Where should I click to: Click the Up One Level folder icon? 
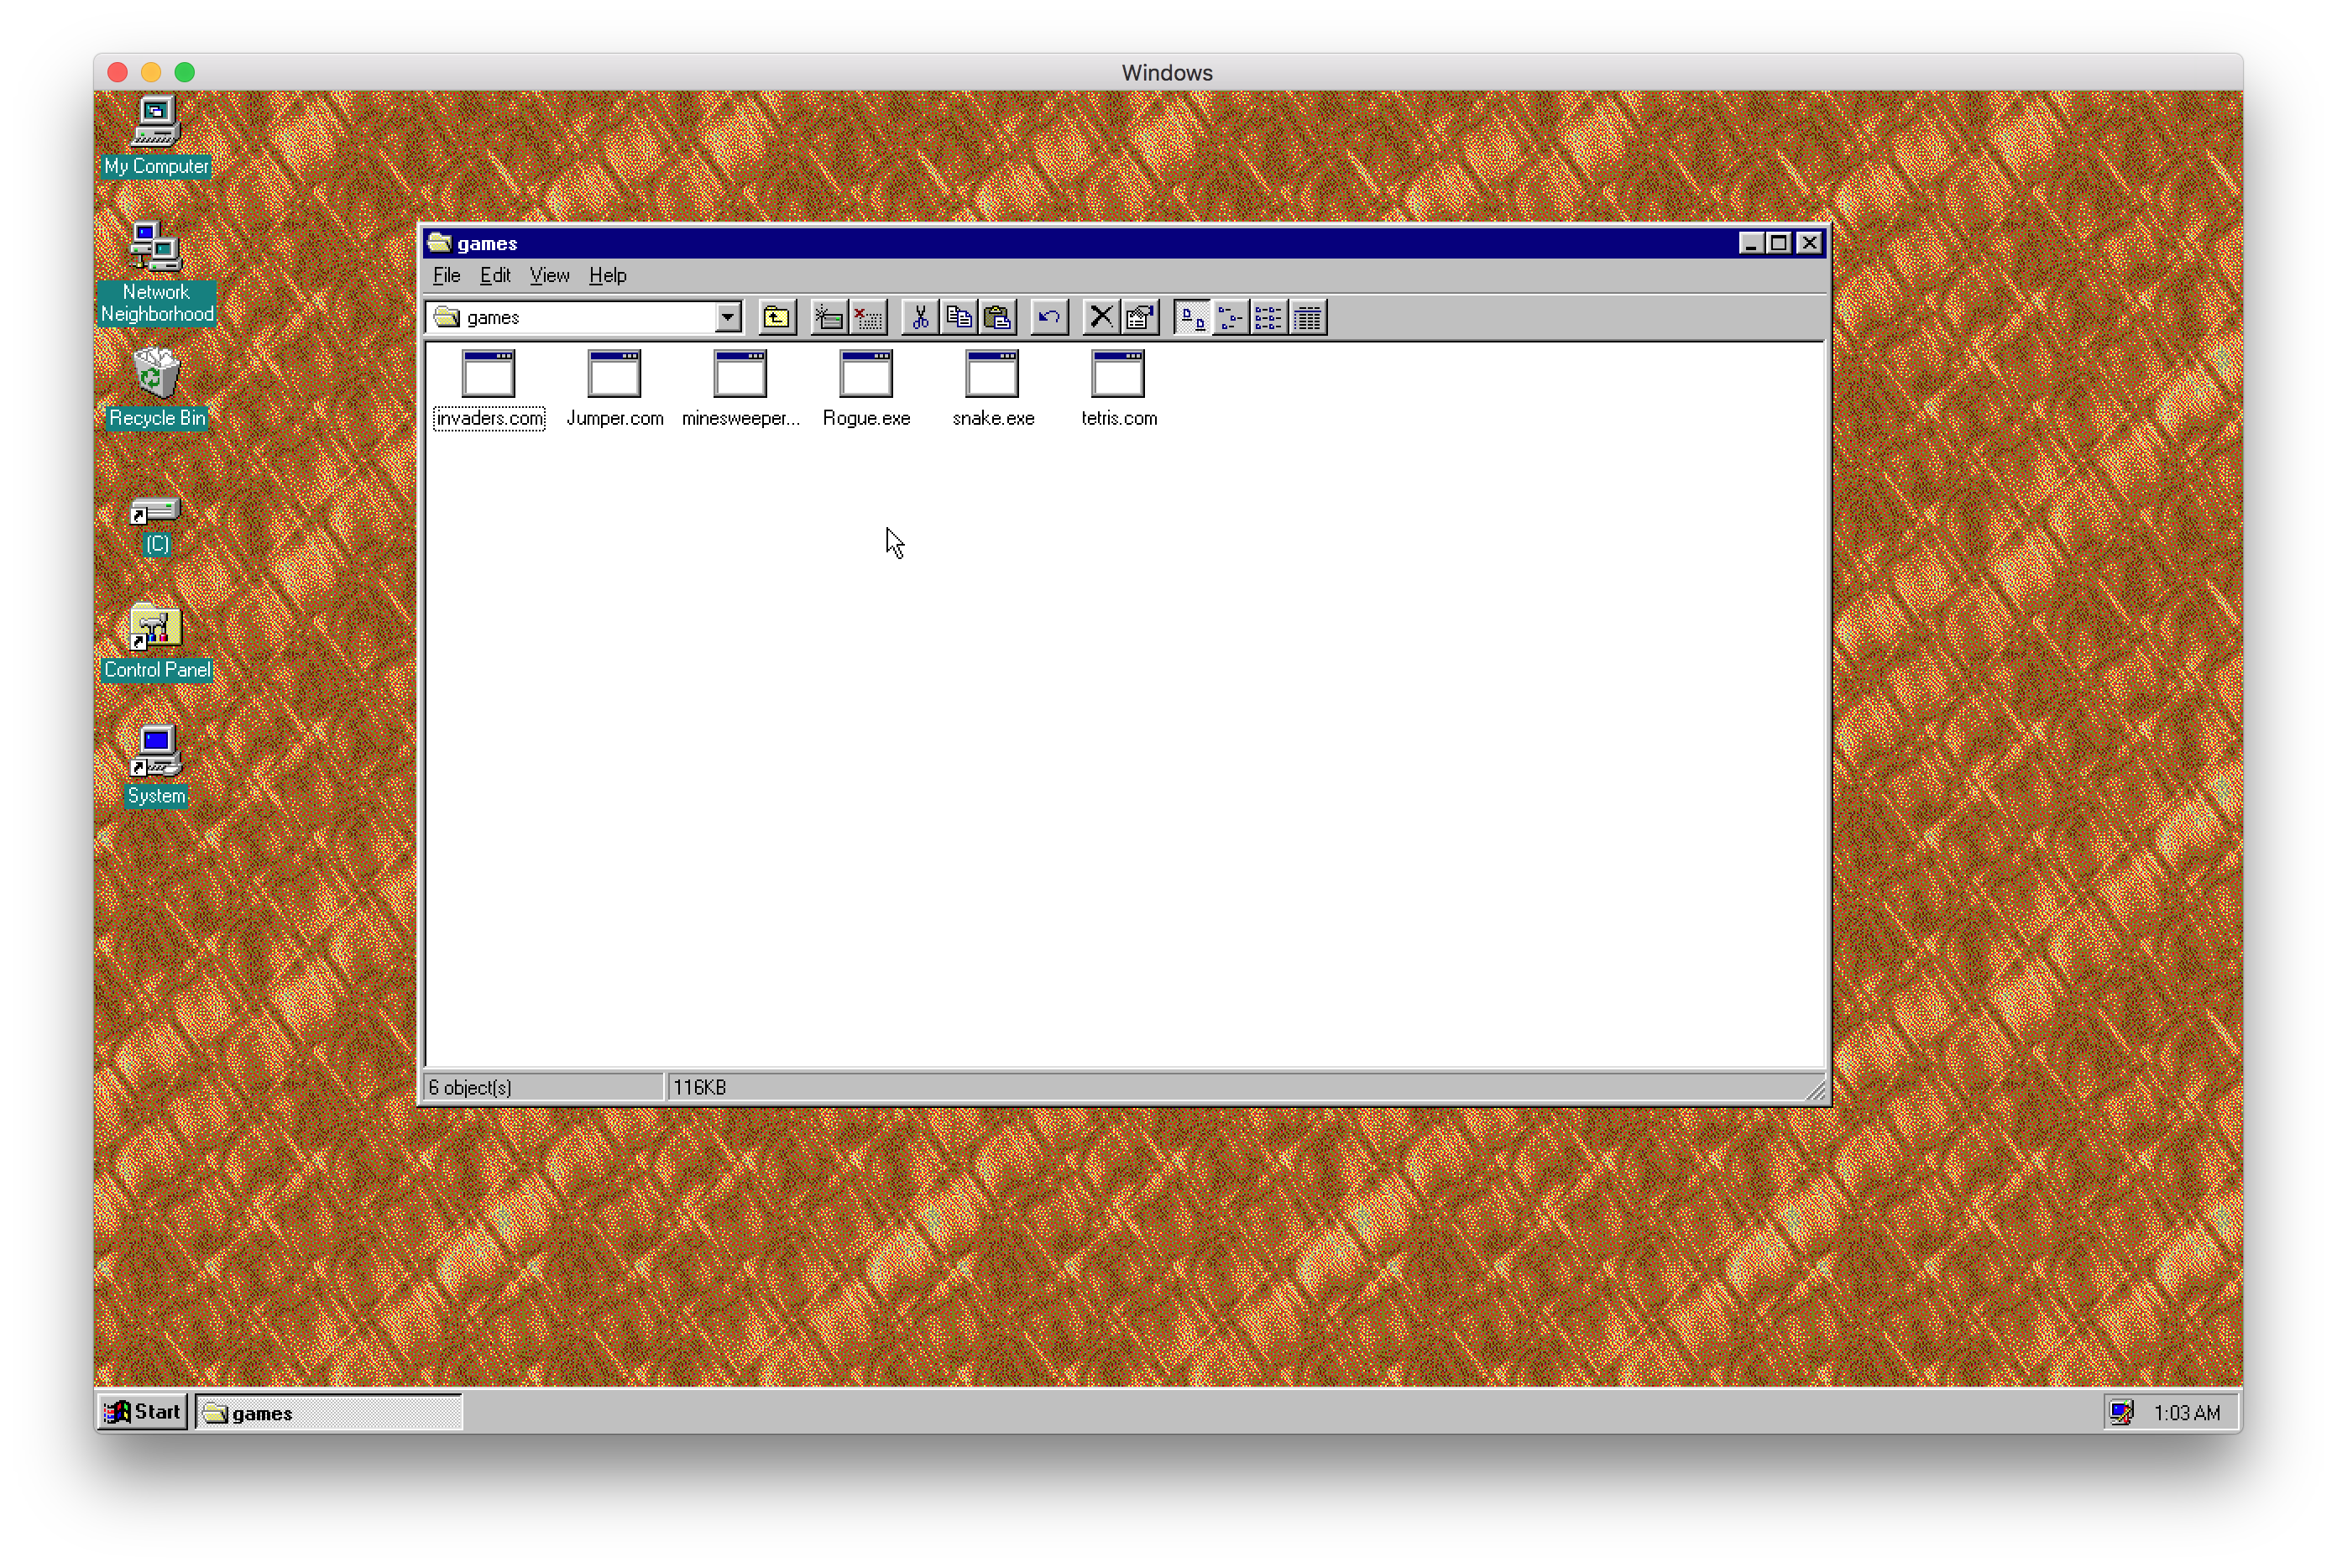776,317
